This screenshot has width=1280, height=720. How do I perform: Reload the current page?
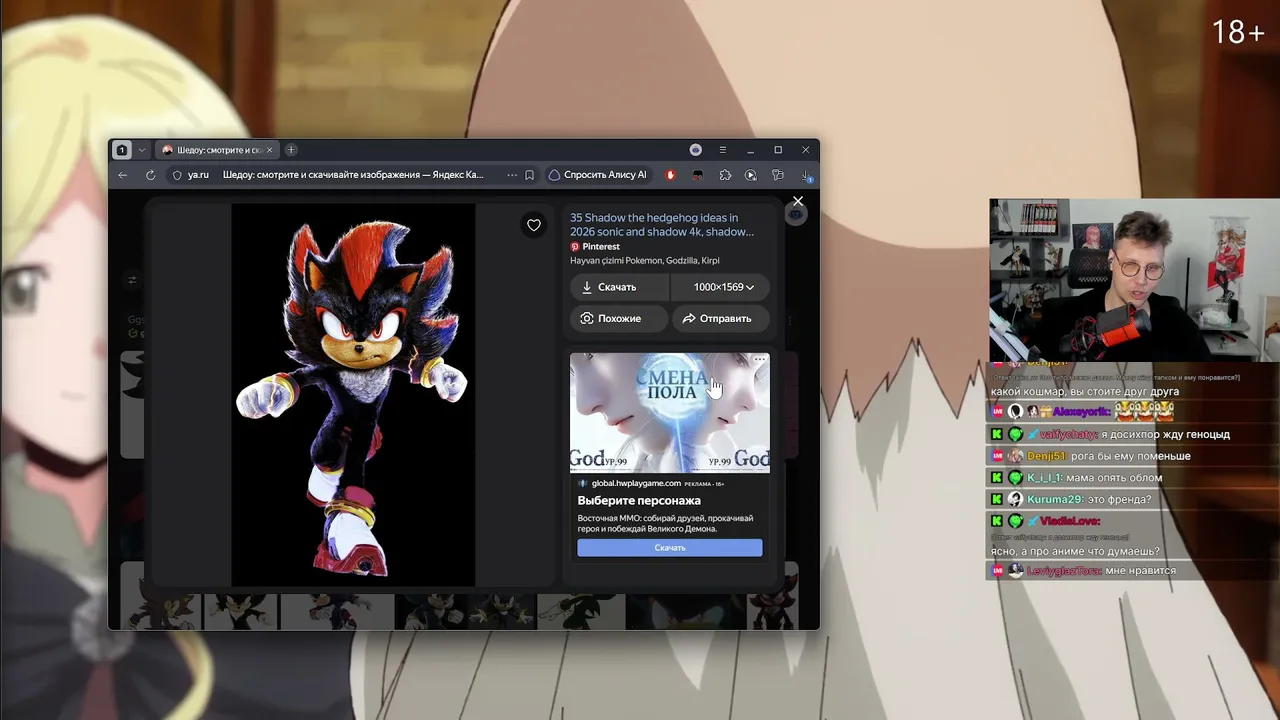pos(150,175)
